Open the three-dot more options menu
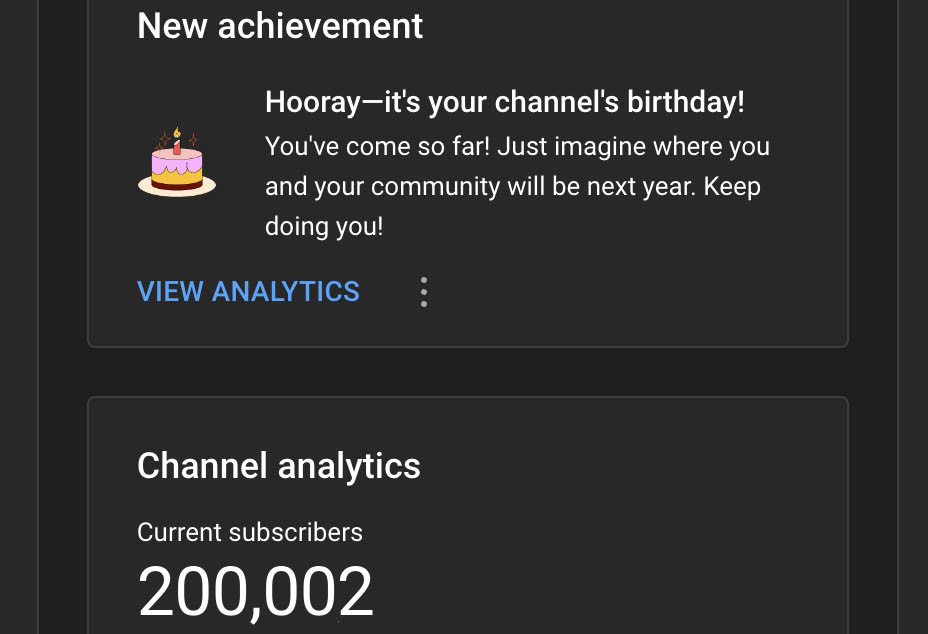This screenshot has height=634, width=928. coord(424,292)
